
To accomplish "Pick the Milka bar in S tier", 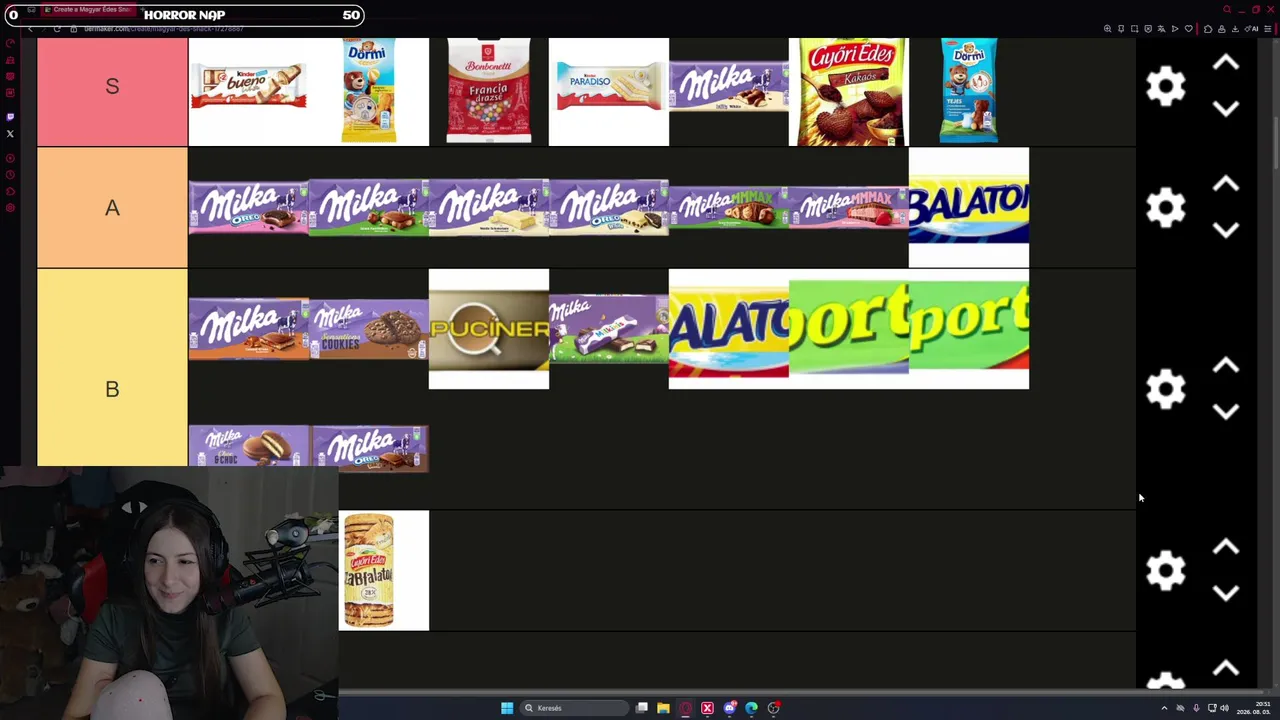I will click(728, 86).
